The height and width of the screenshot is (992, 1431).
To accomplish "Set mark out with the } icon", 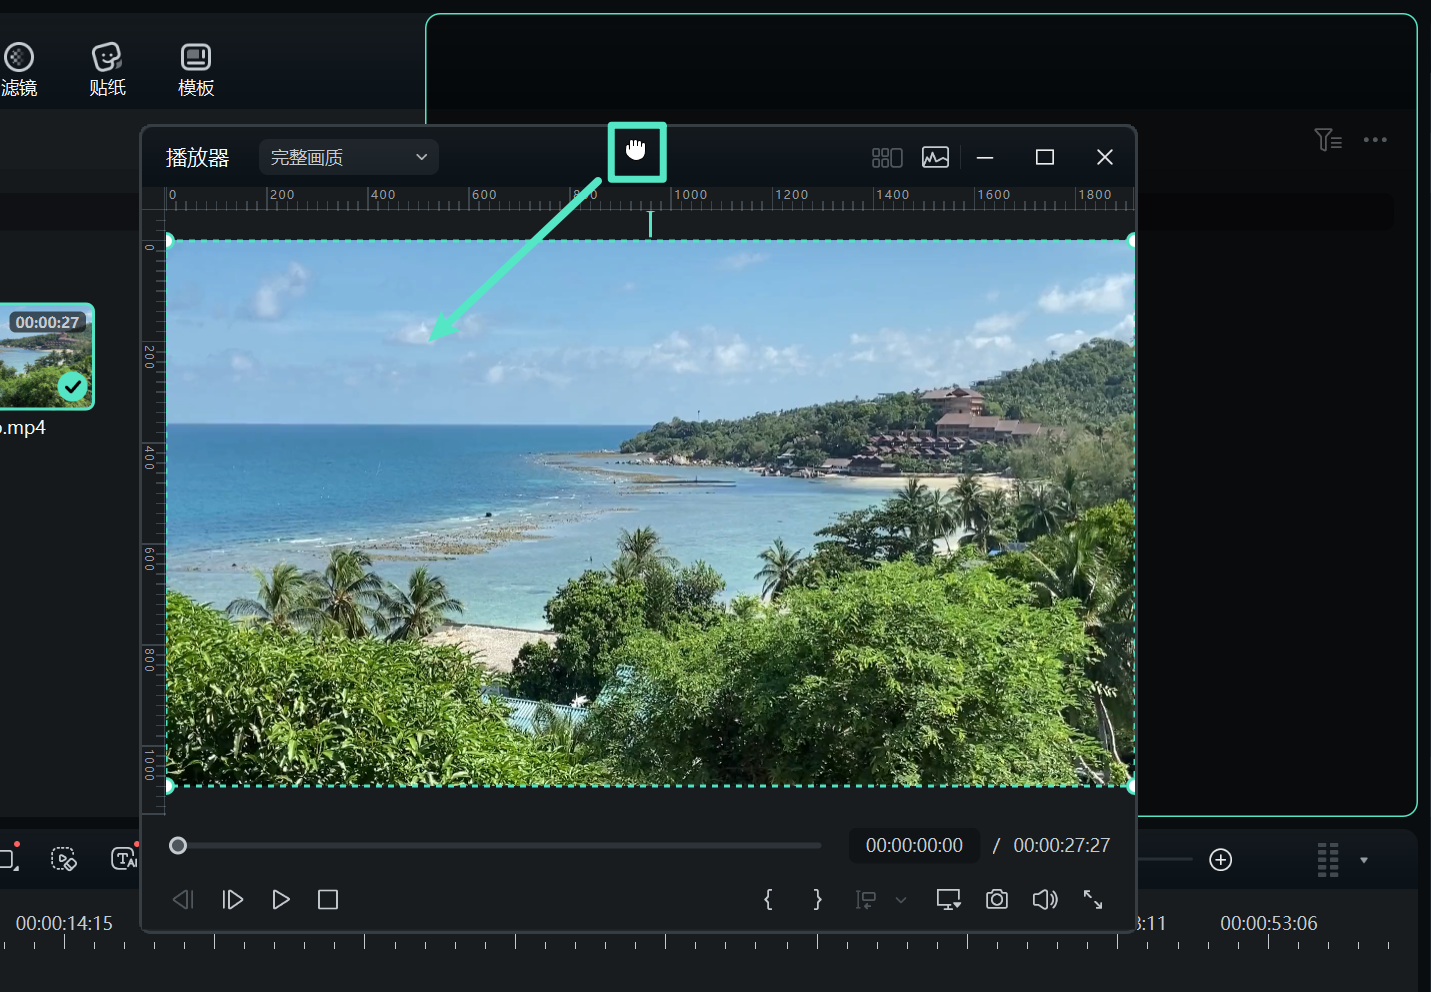I will [817, 900].
